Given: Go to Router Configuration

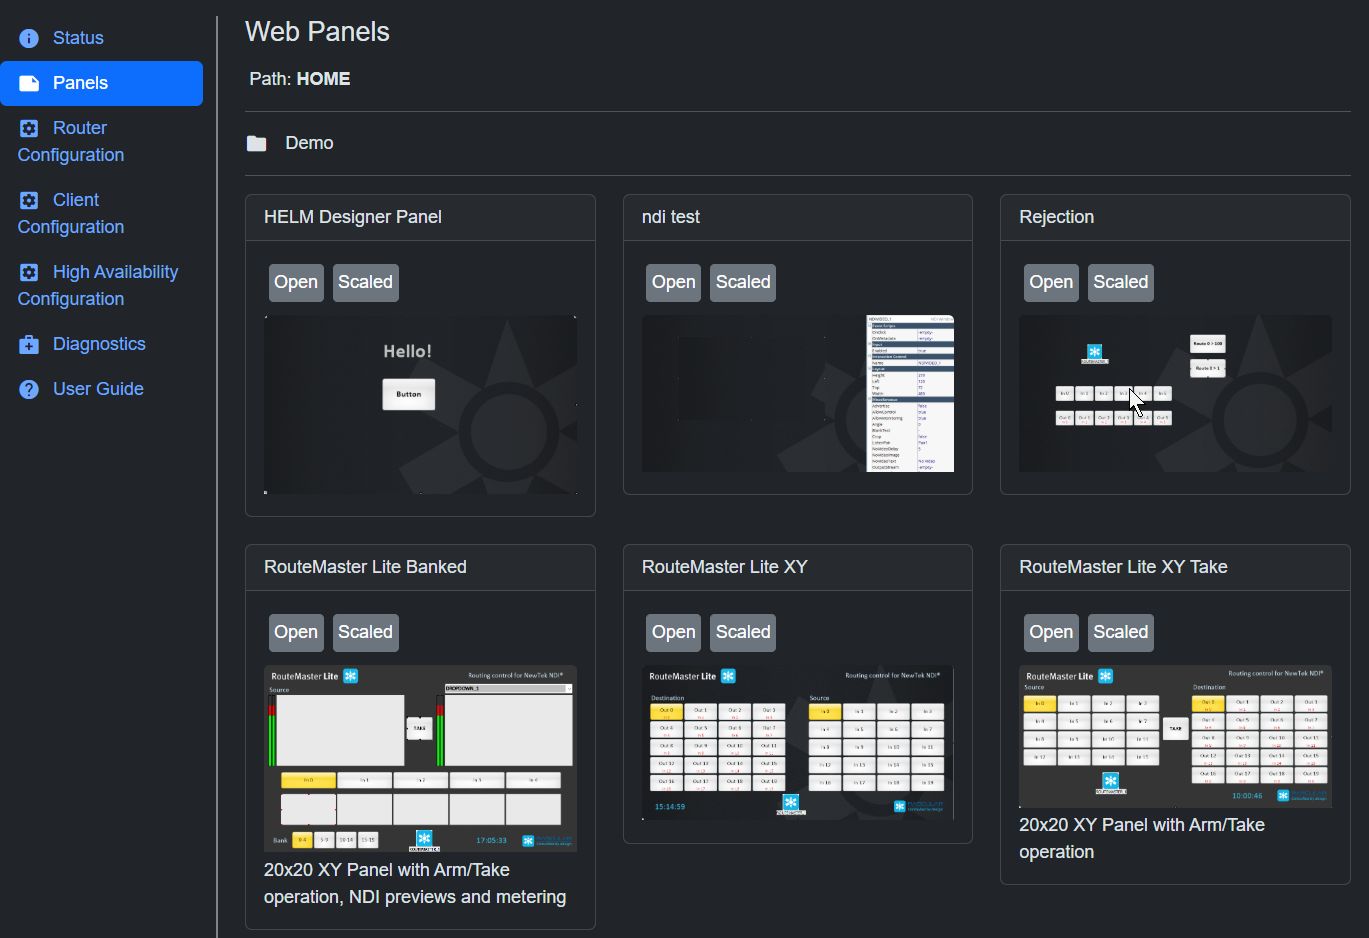Looking at the screenshot, I should coord(101,141).
